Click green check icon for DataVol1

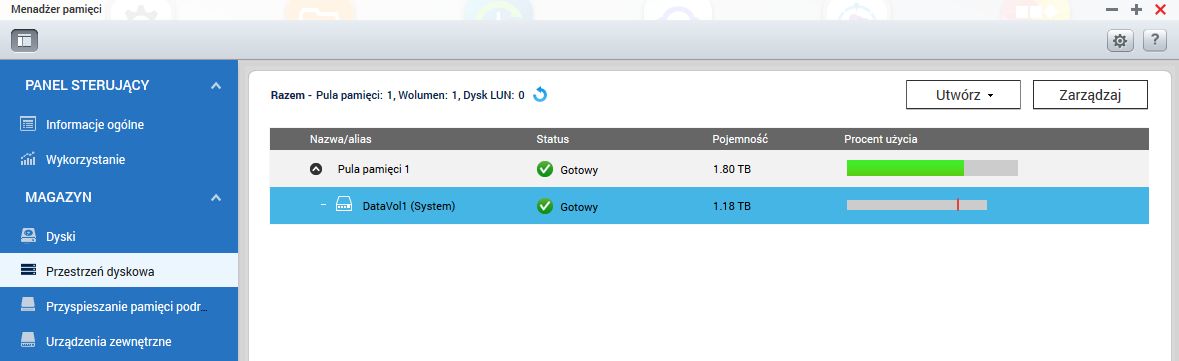[x=545, y=205]
